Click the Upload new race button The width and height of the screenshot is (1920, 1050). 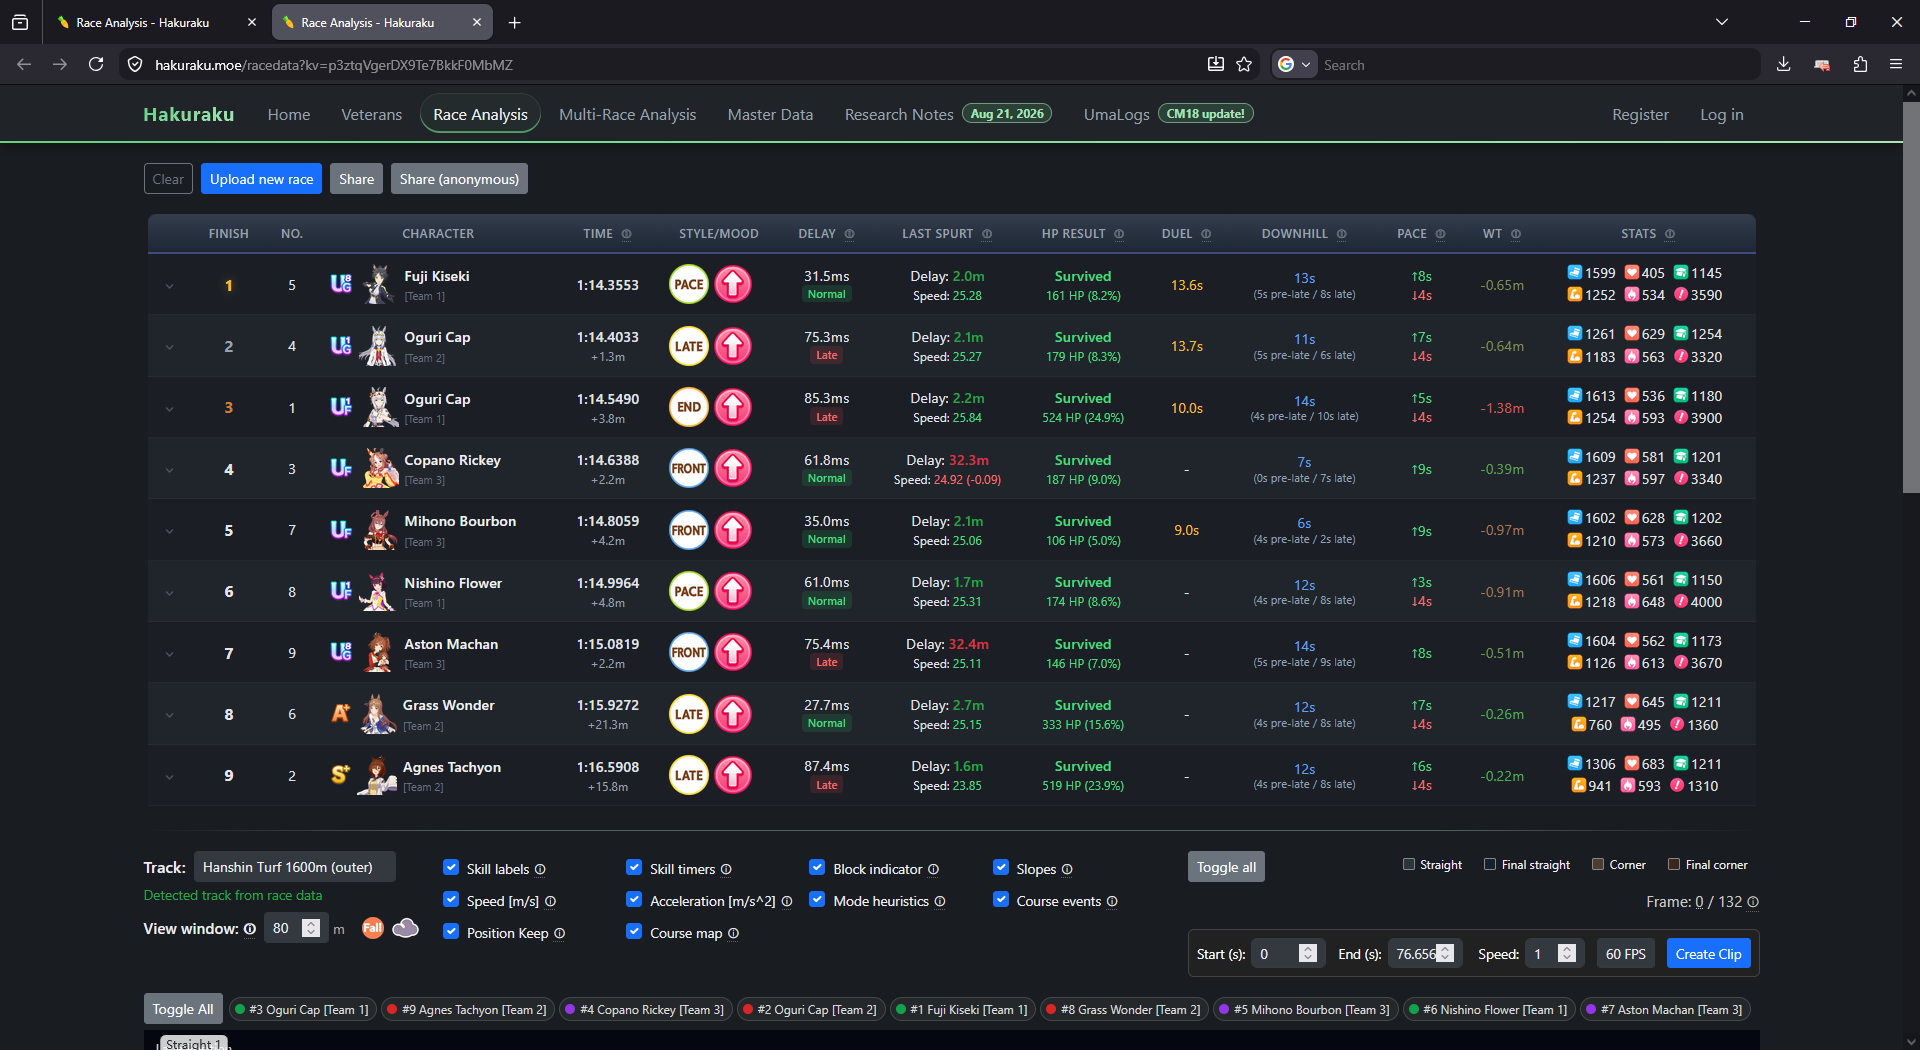tap(261, 179)
